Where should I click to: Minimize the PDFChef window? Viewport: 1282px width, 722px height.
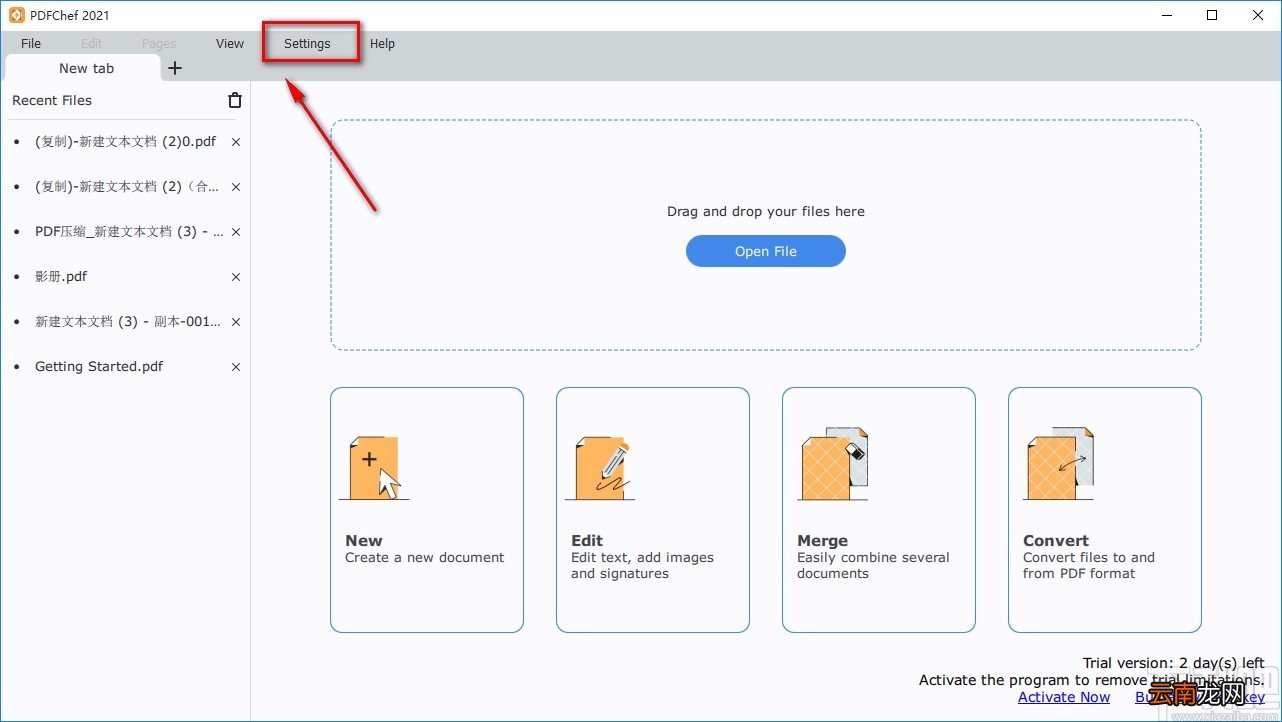click(1166, 15)
